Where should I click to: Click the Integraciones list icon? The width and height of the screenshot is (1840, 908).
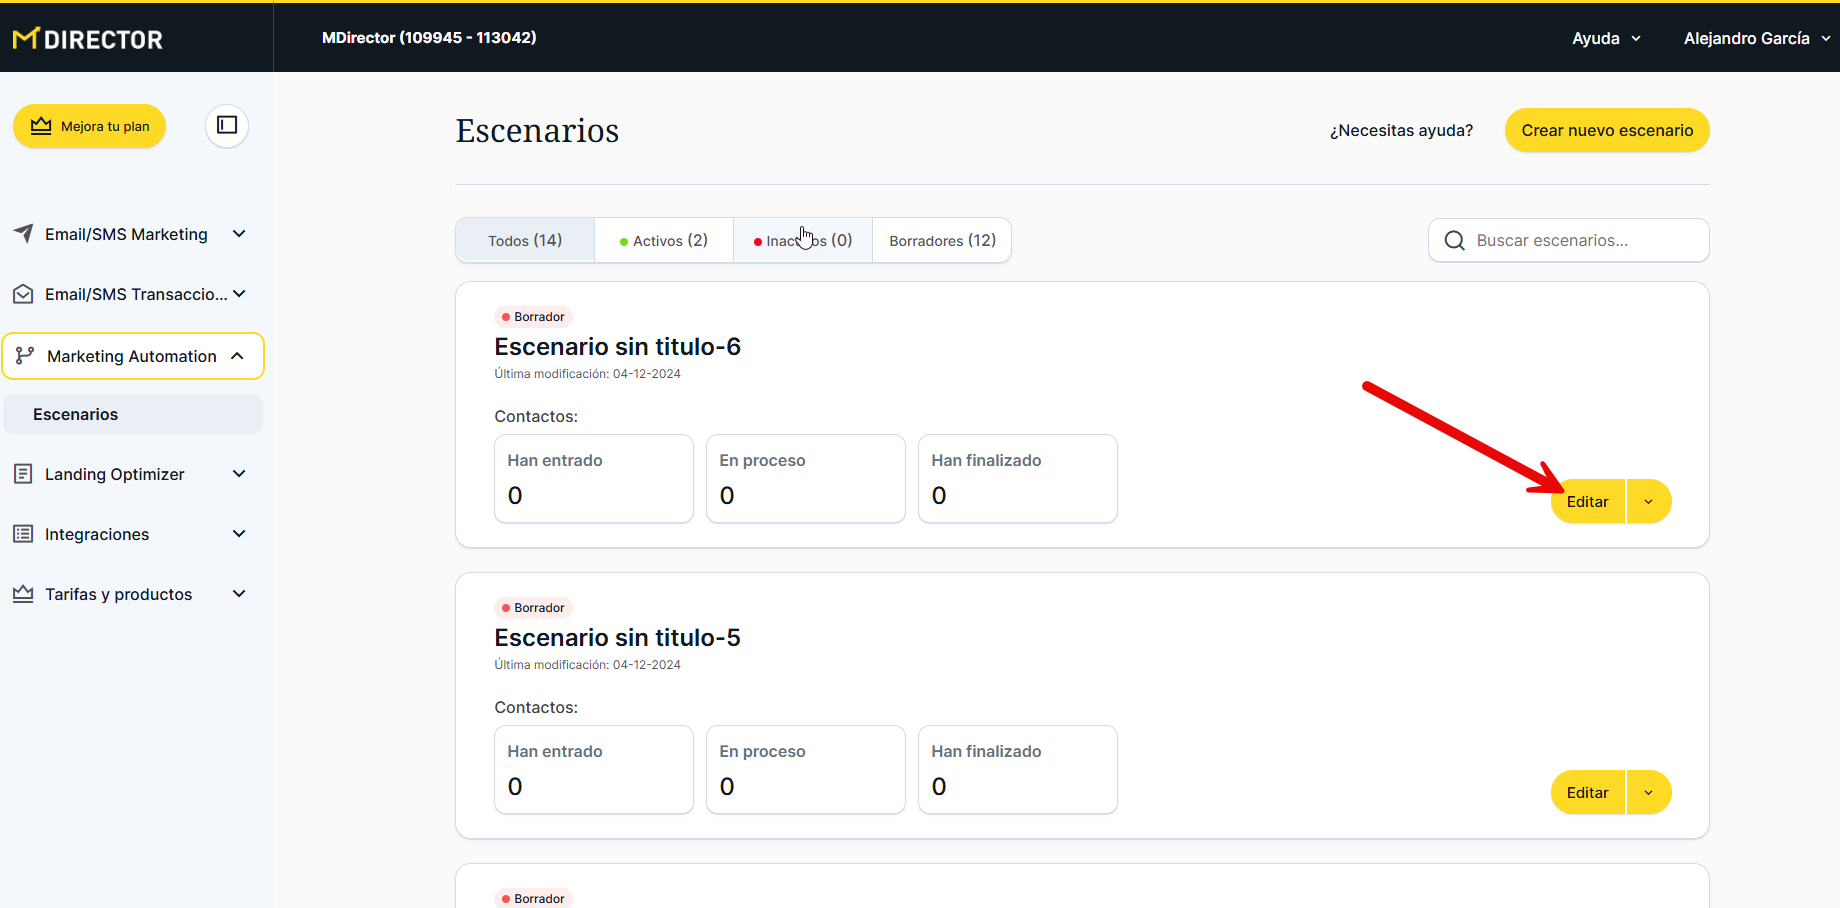point(23,534)
